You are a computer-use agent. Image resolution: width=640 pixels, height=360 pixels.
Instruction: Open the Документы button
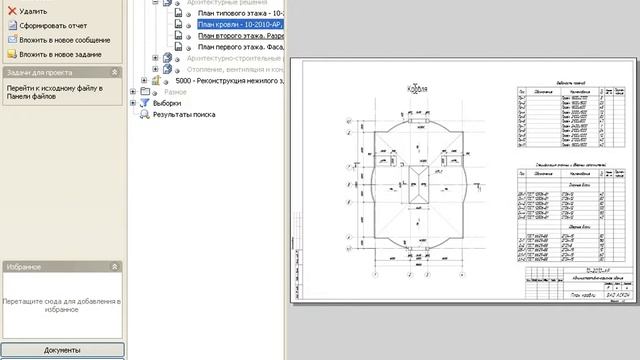point(62,350)
